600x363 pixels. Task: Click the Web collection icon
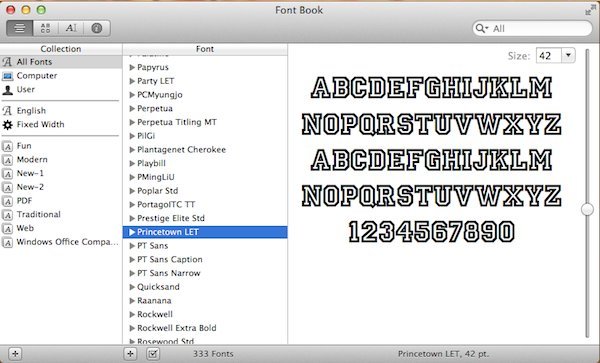(x=7, y=229)
